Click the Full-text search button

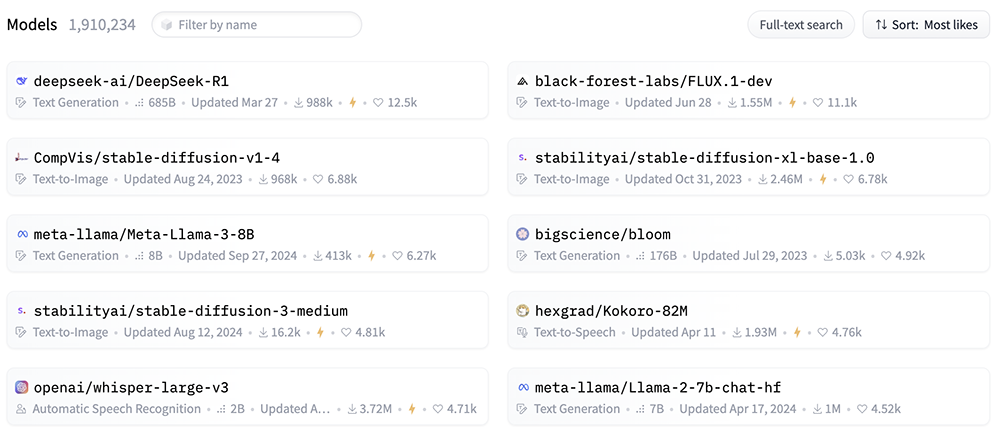pyautogui.click(x=800, y=25)
